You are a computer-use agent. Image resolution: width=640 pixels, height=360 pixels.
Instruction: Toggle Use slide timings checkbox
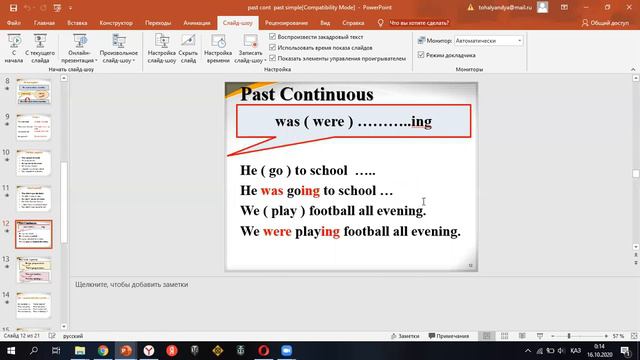273,47
